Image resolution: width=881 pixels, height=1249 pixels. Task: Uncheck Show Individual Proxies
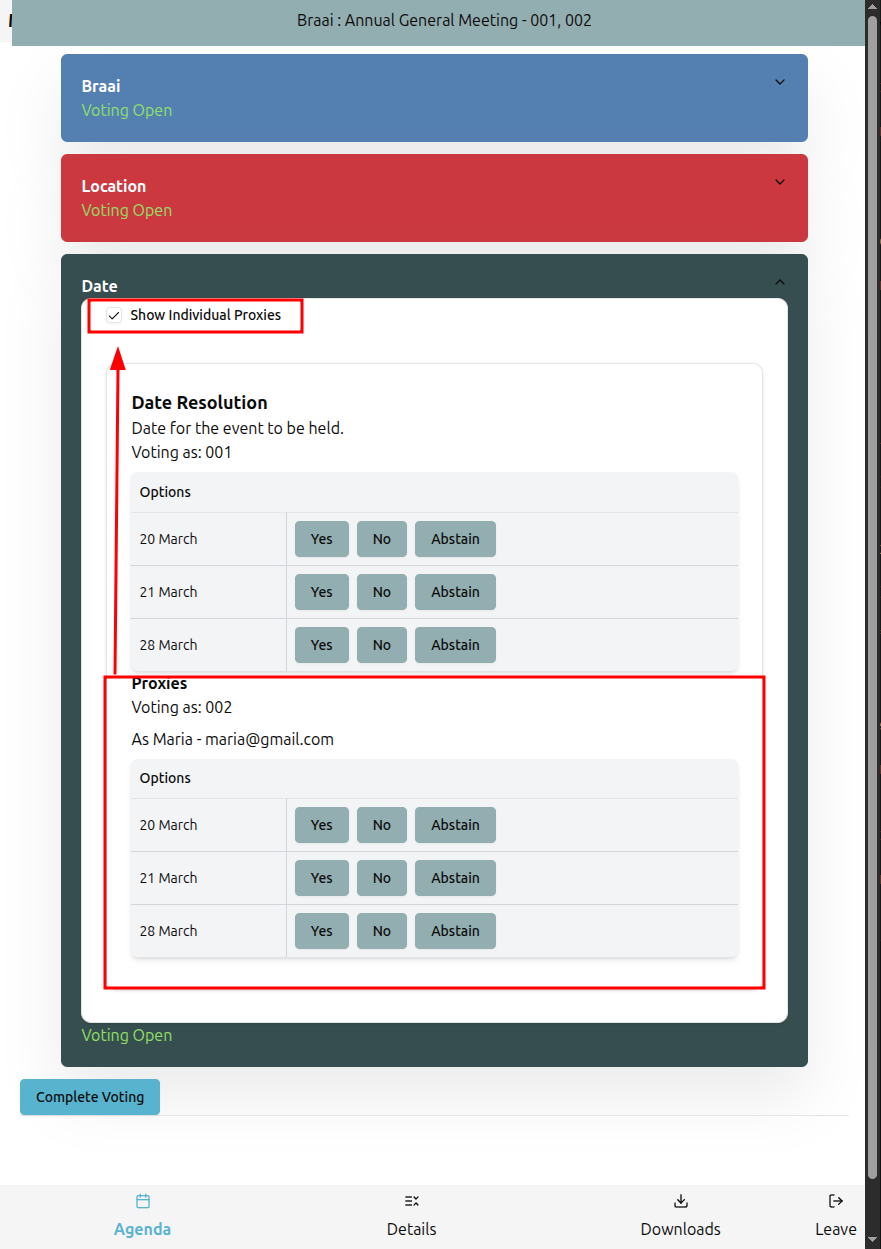pyautogui.click(x=113, y=315)
